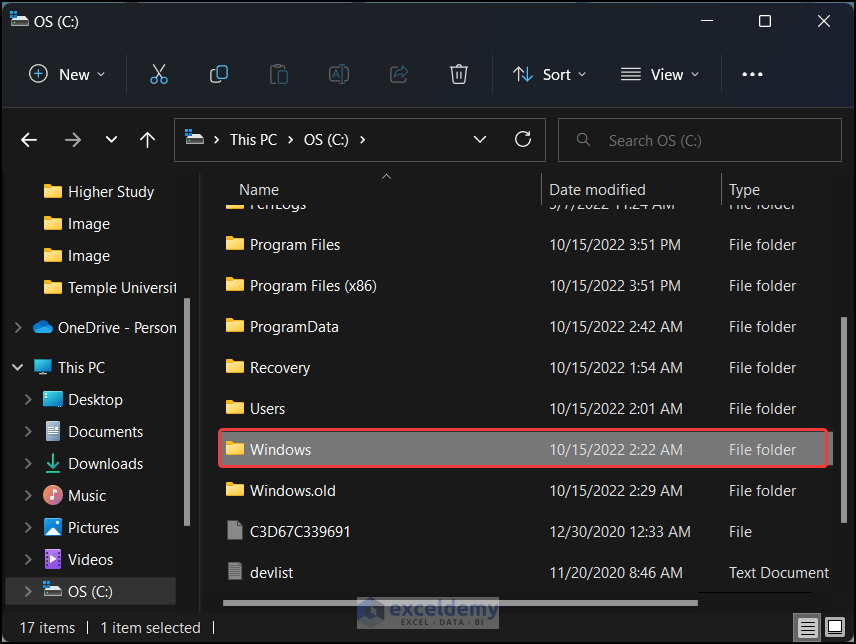Screen dimensions: 856x644
Task: Open recent locations dropdown chevron
Action: pos(111,140)
